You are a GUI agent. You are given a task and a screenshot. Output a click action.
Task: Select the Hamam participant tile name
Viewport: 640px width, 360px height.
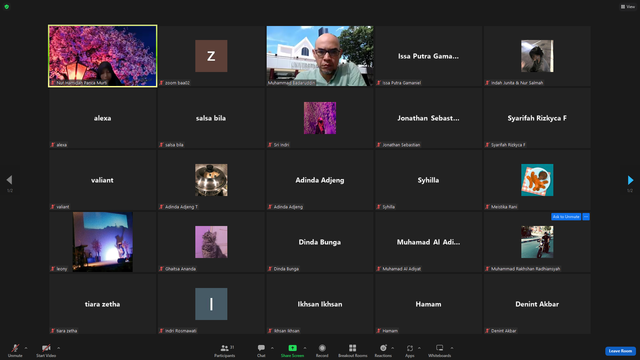pyautogui.click(x=428, y=304)
